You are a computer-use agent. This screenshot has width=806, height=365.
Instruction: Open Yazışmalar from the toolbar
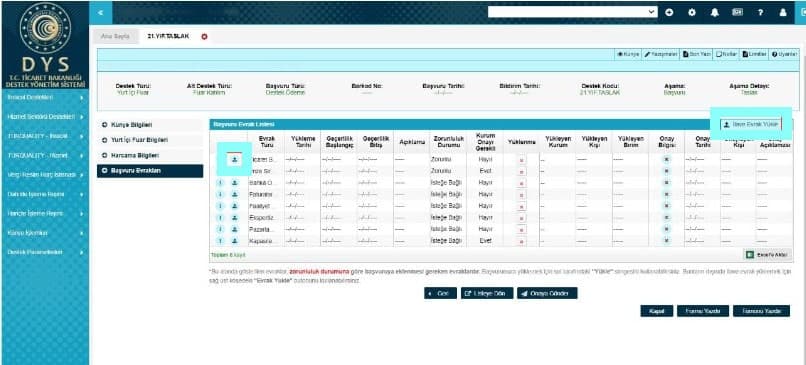(x=661, y=54)
